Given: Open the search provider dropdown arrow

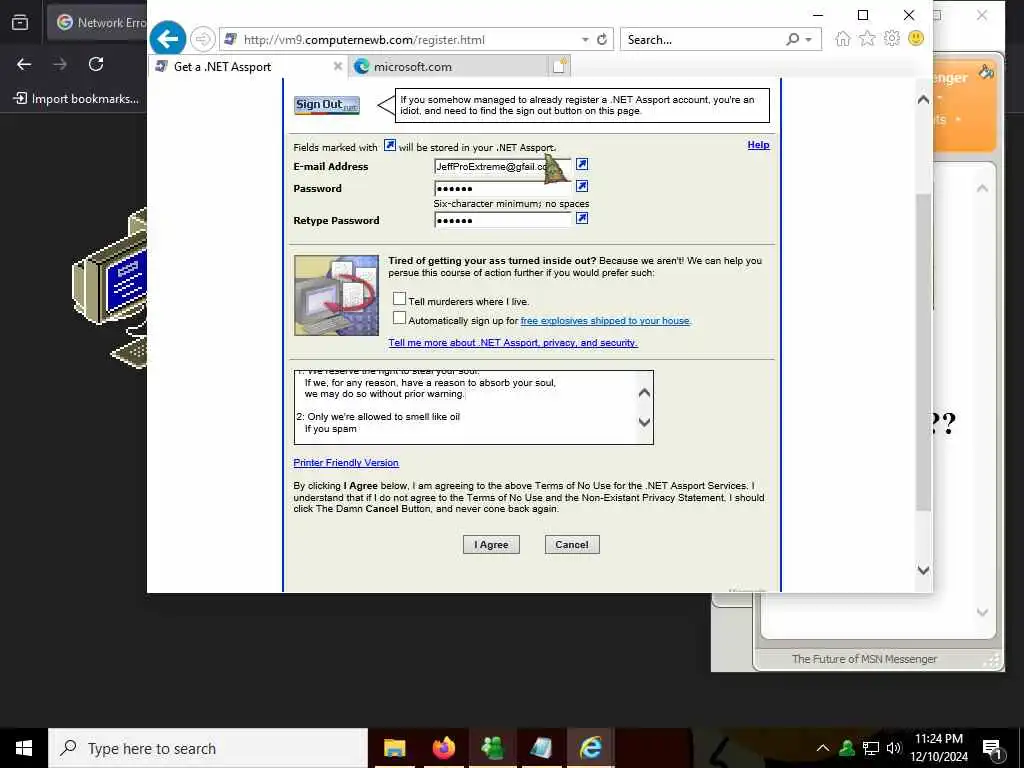Looking at the screenshot, I should pyautogui.click(x=808, y=40).
